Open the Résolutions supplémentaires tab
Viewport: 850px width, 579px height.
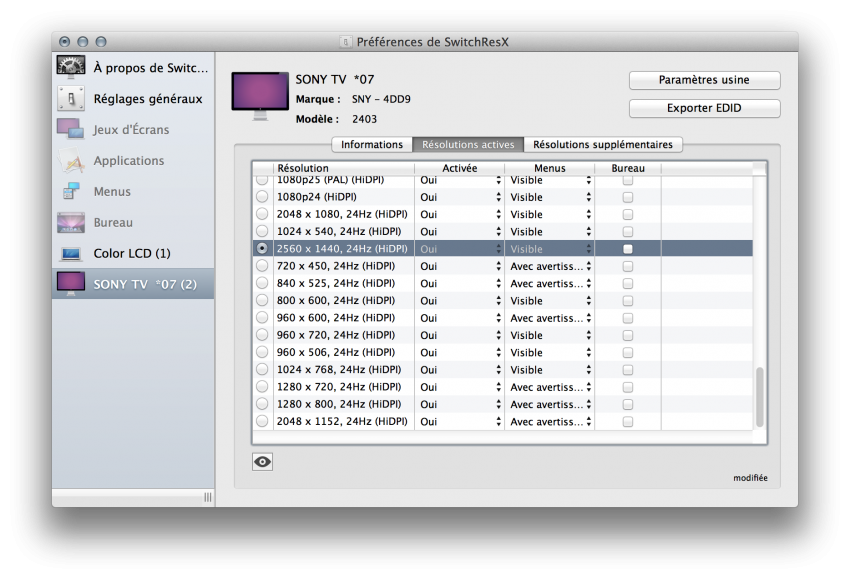coord(603,145)
